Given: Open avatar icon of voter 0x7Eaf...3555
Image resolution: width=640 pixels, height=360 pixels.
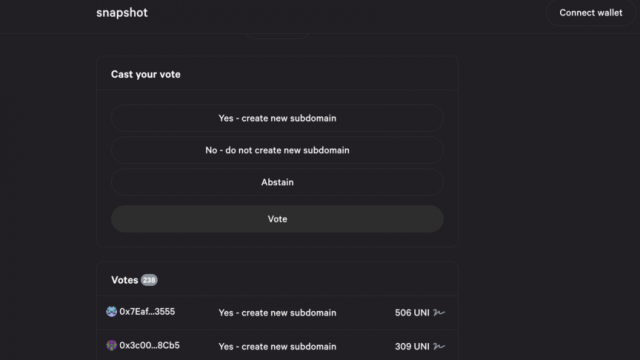Looking at the screenshot, I should point(111,311).
